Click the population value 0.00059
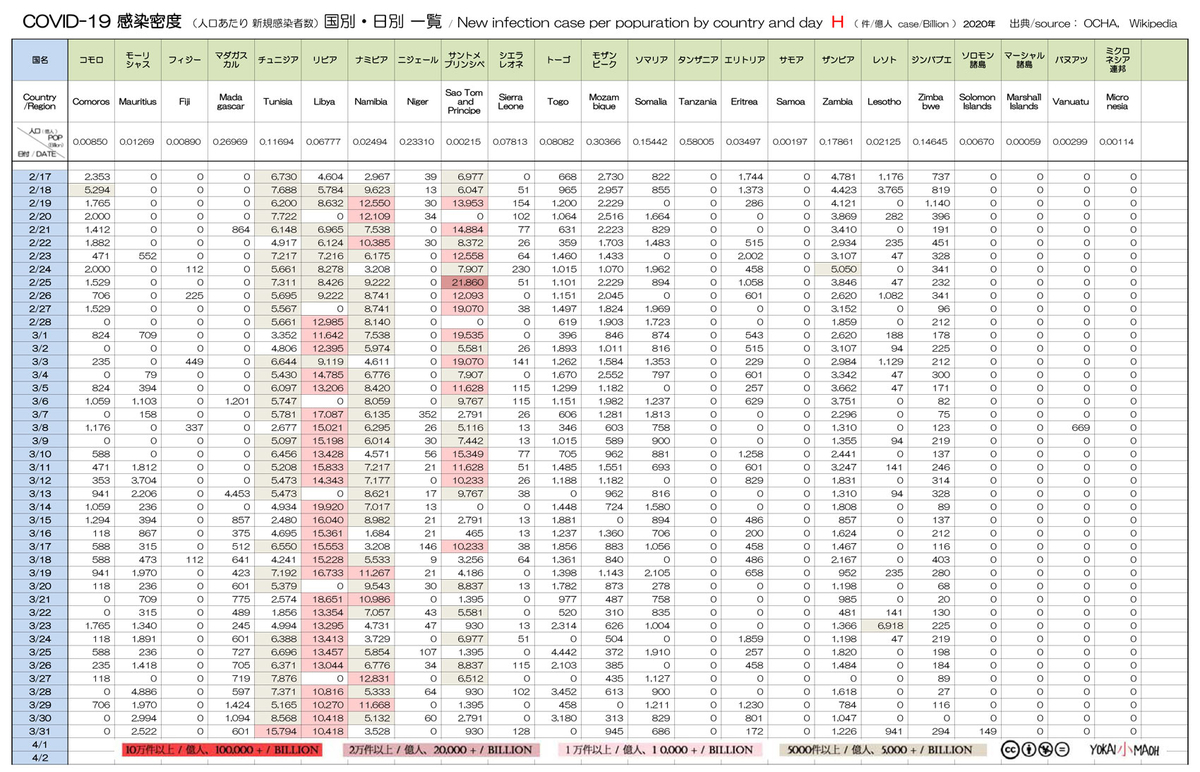 (1024, 143)
